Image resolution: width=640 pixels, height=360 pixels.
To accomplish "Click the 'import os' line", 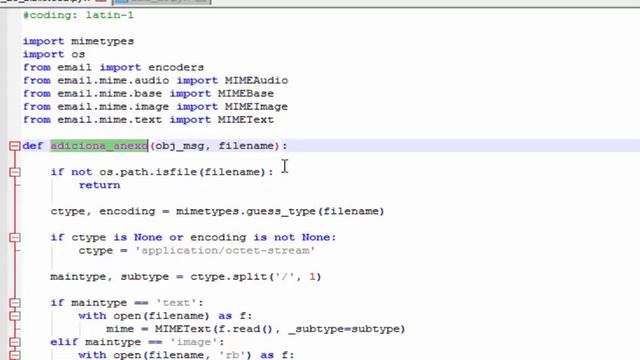I will coord(54,54).
